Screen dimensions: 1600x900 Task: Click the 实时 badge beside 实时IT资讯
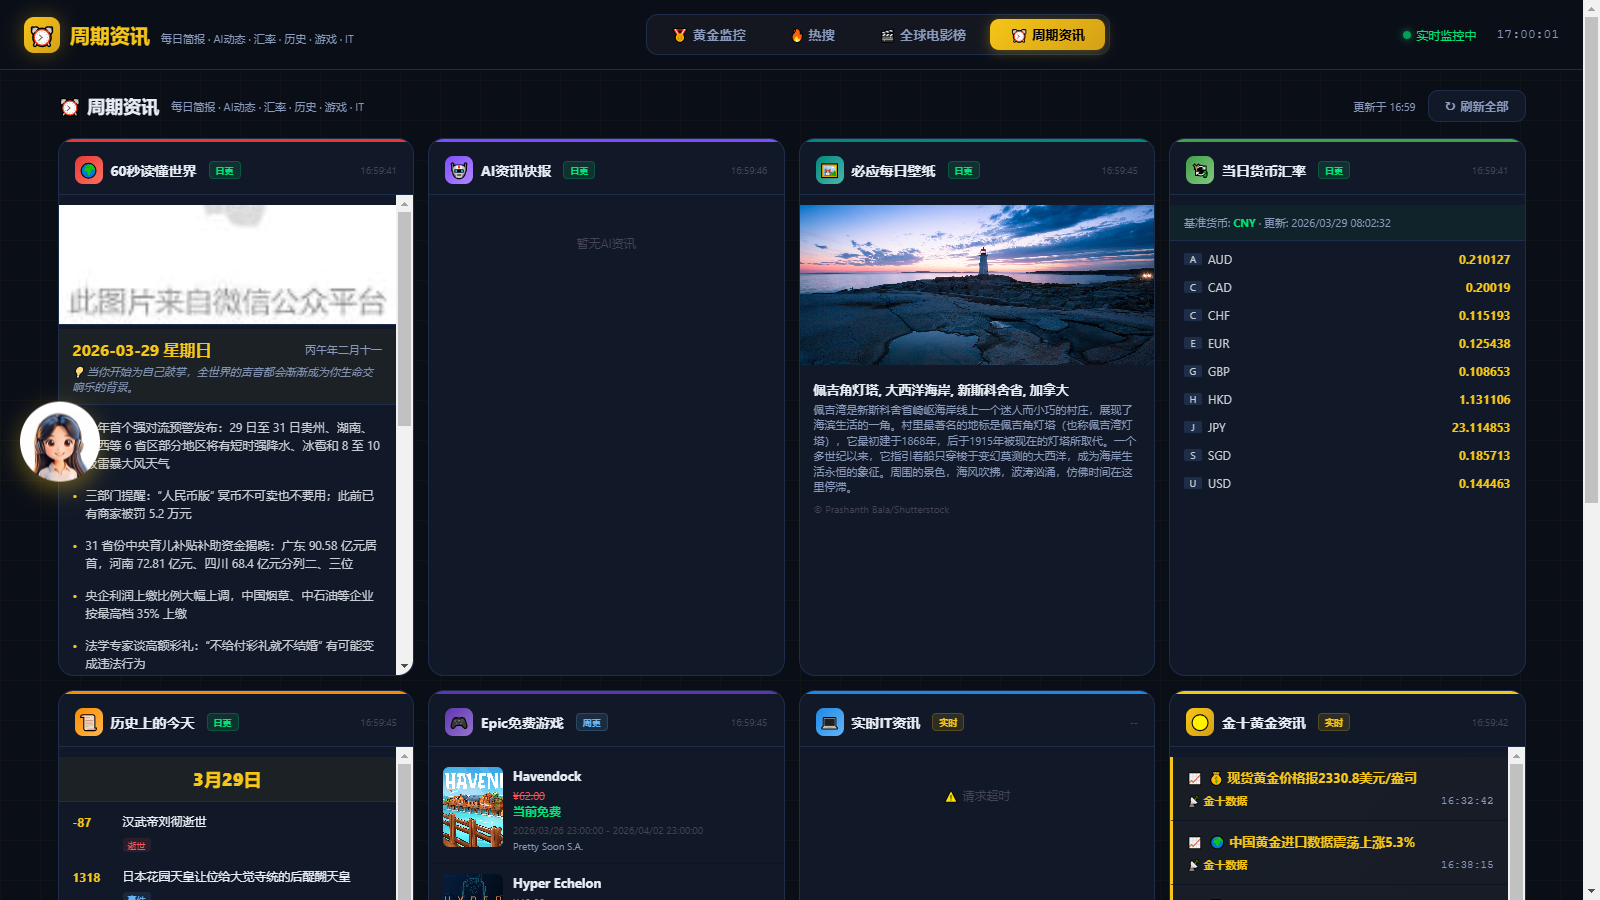click(x=948, y=723)
